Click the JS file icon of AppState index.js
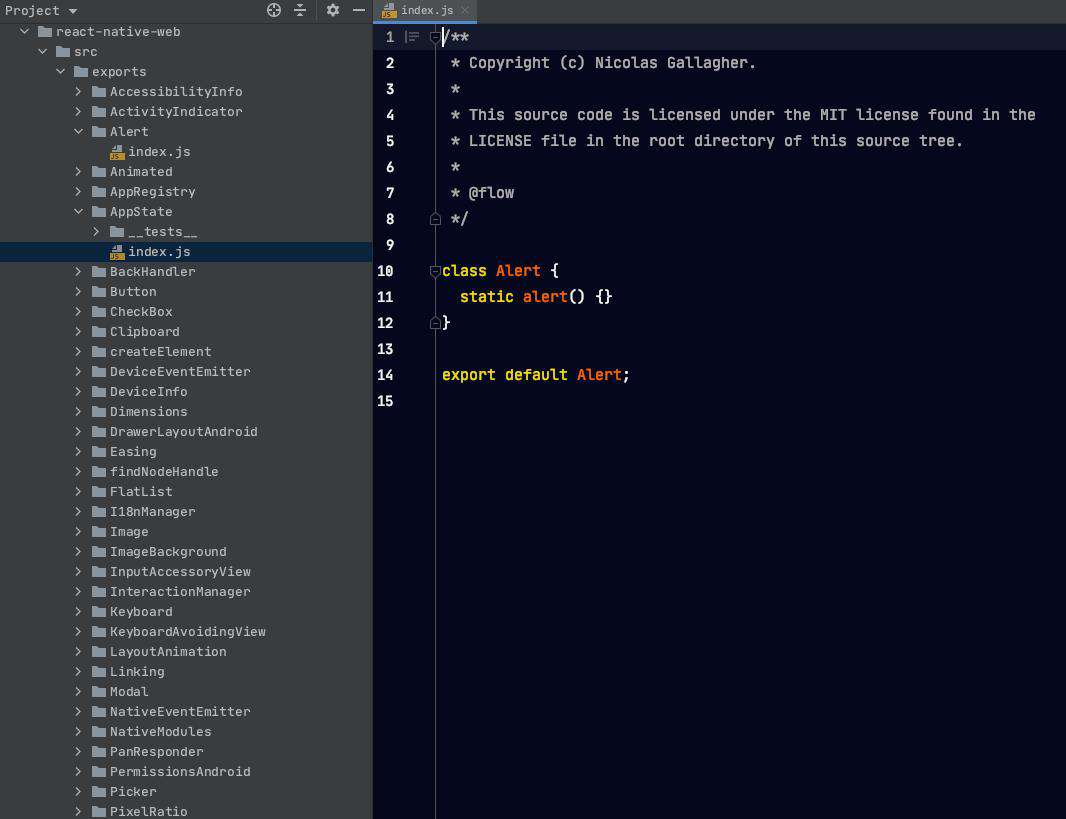The image size is (1066, 819). 117,252
